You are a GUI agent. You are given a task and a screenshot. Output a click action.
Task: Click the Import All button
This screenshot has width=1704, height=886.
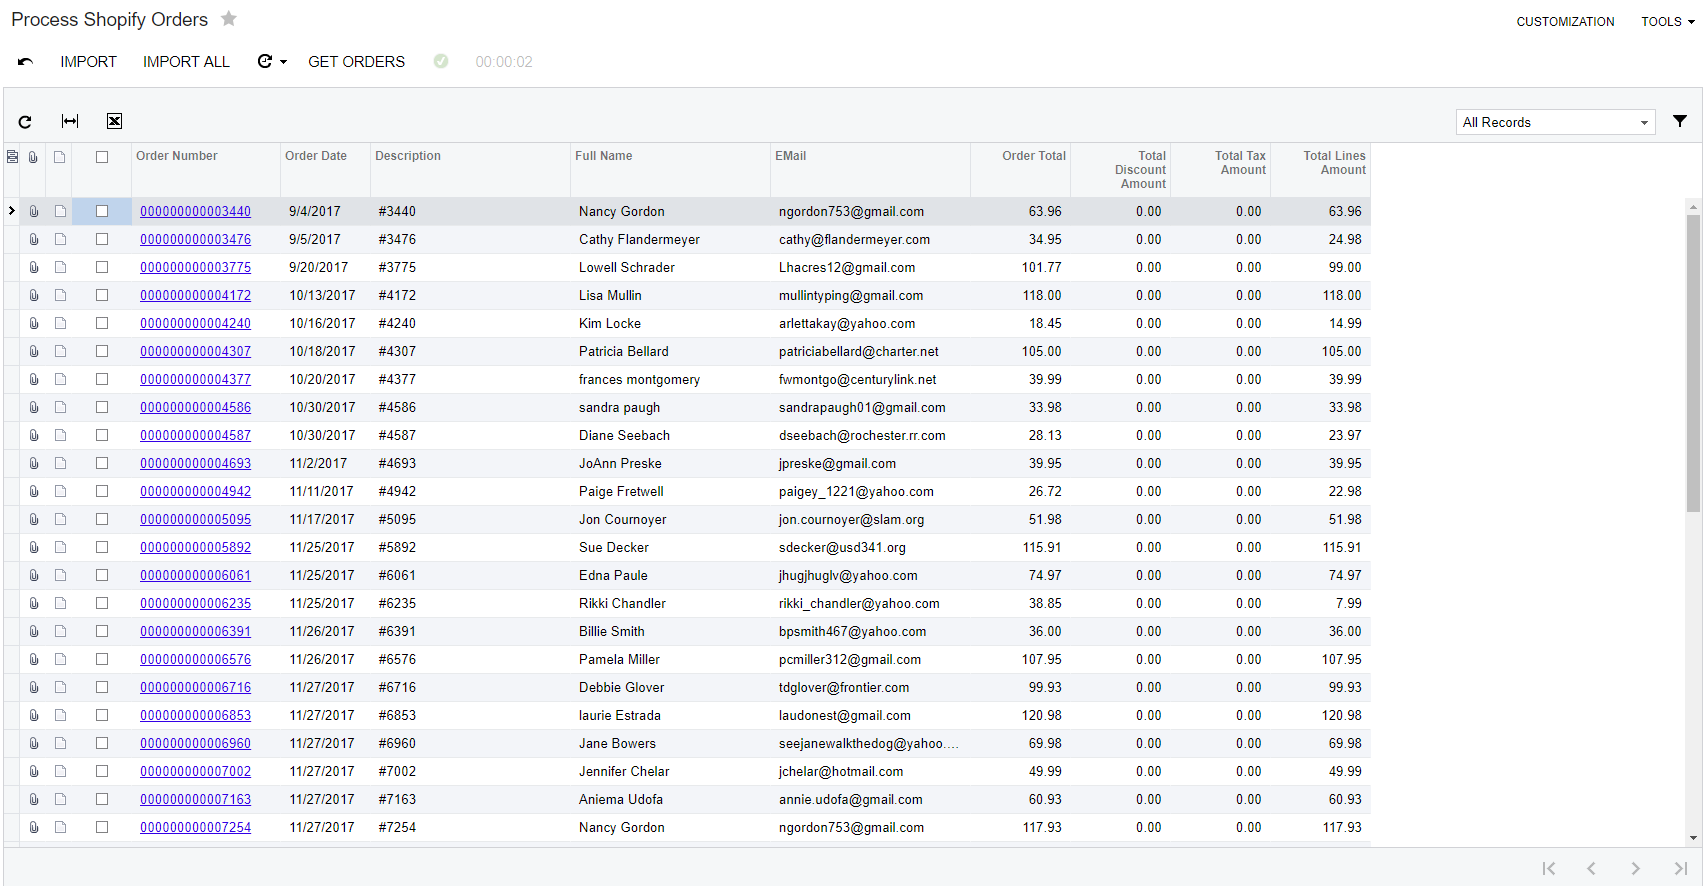(186, 62)
